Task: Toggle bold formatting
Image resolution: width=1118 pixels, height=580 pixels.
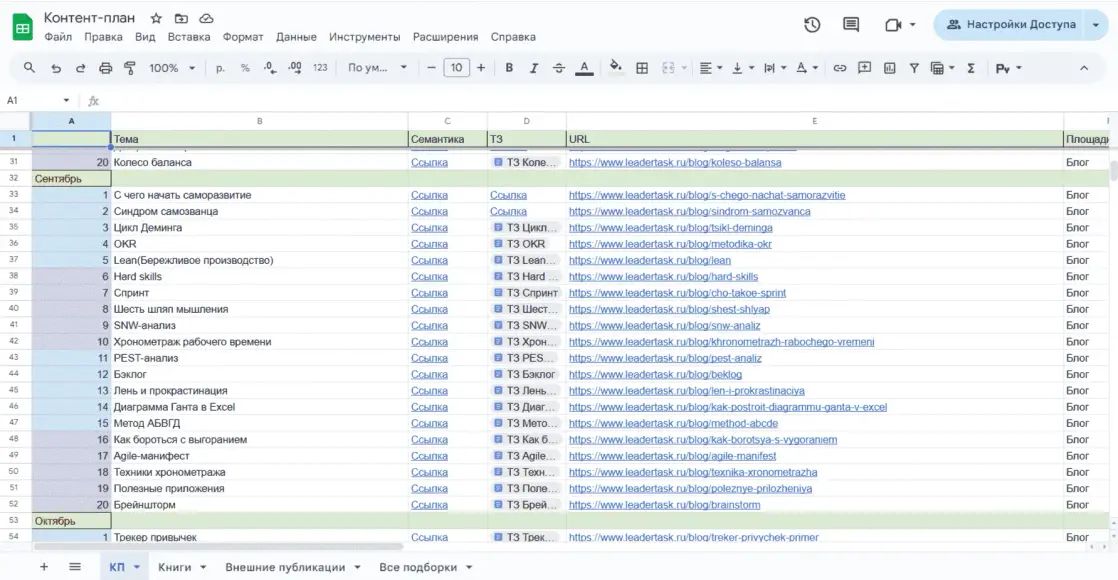Action: [x=509, y=68]
